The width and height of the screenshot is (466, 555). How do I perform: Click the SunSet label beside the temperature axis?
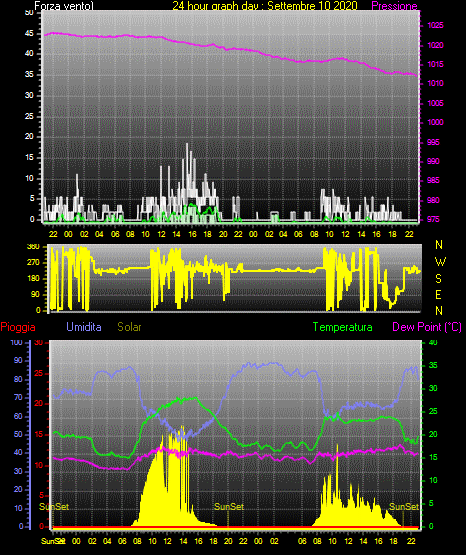404,507
